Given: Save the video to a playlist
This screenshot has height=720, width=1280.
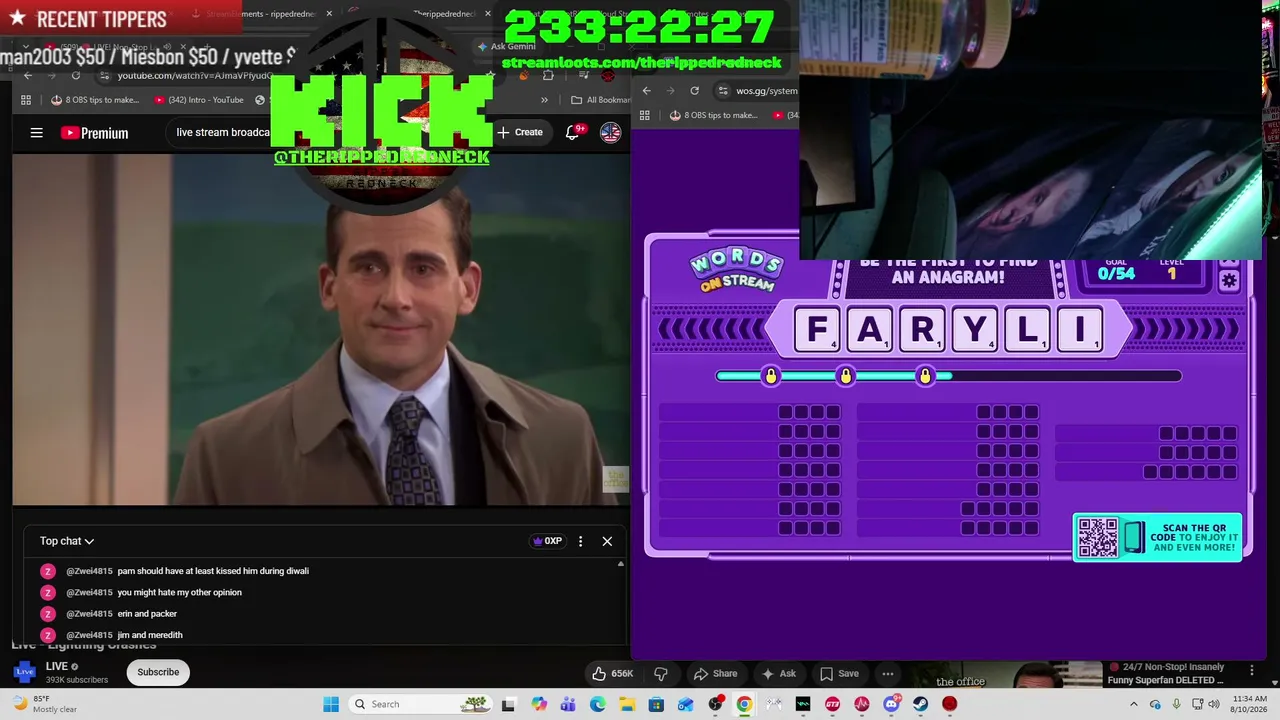Looking at the screenshot, I should point(838,673).
